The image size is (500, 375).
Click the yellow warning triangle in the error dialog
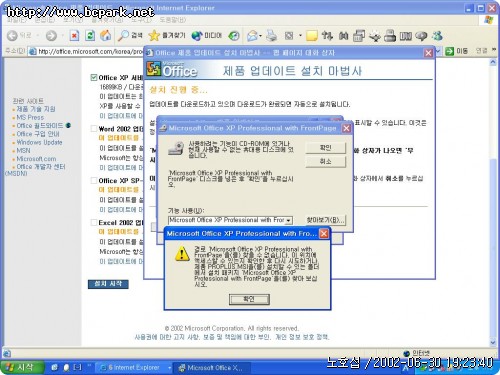pos(182,254)
